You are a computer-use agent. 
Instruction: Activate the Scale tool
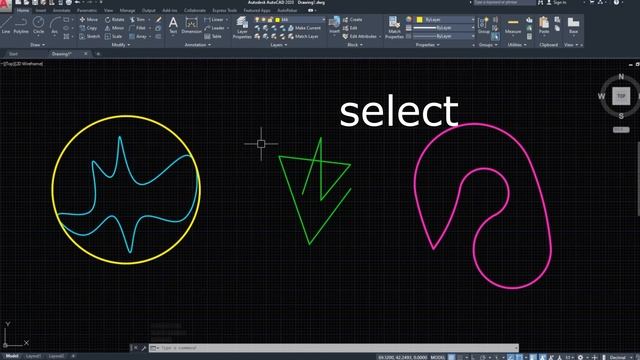coord(113,36)
